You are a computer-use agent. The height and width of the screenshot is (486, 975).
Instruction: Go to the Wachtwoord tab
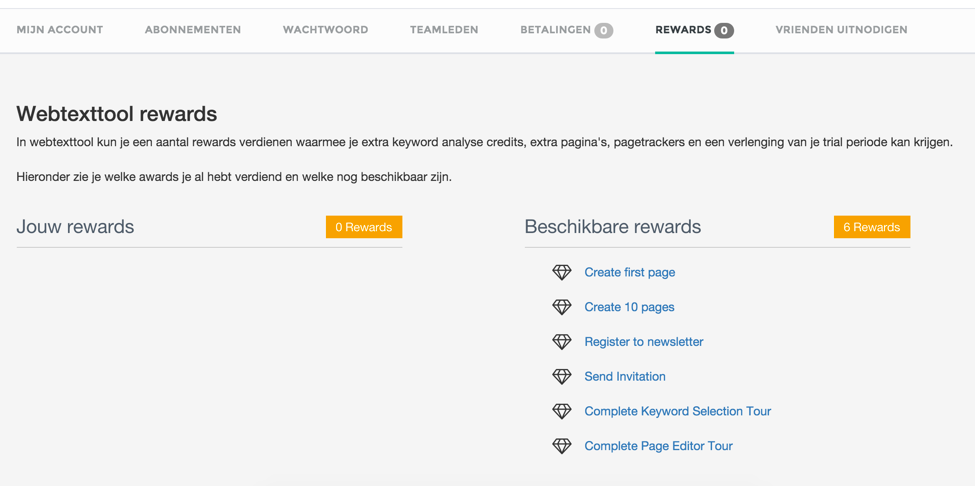click(x=325, y=30)
